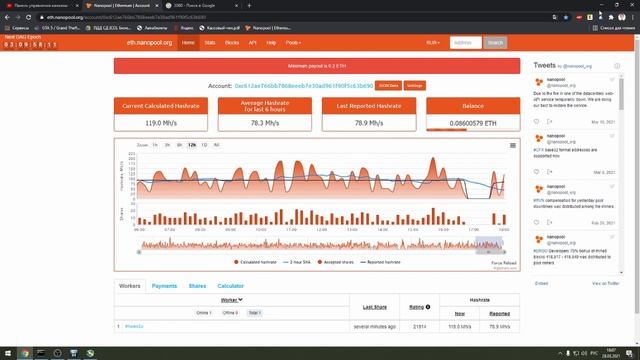640x360 pixels.
Task: Click the account address link
Action: click(304, 86)
